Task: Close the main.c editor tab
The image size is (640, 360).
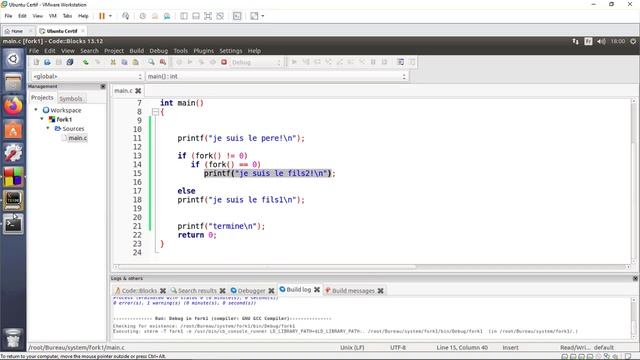Action: tap(138, 91)
